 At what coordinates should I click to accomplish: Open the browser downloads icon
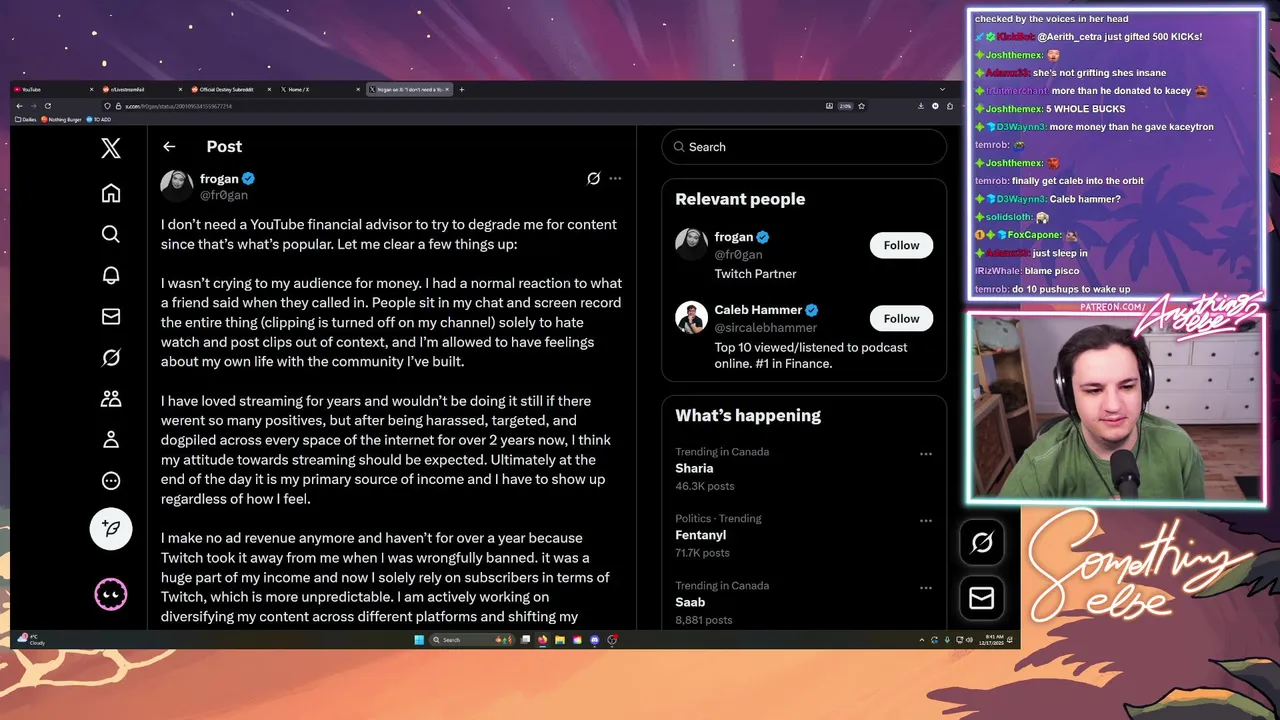[920, 106]
